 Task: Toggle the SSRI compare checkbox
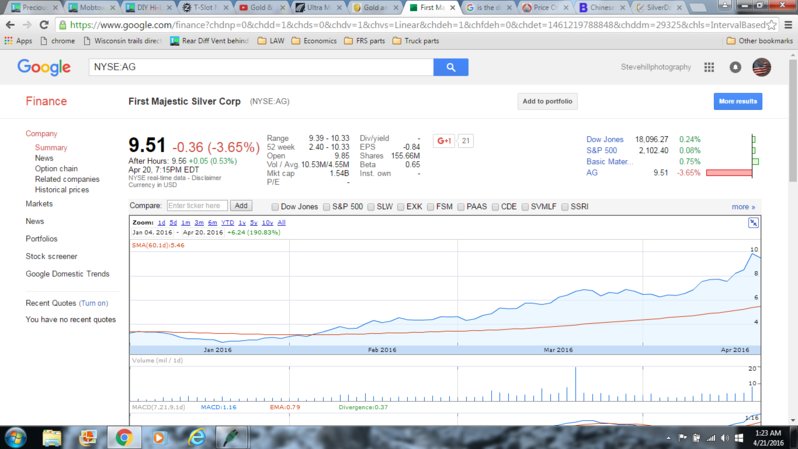pyautogui.click(x=565, y=207)
